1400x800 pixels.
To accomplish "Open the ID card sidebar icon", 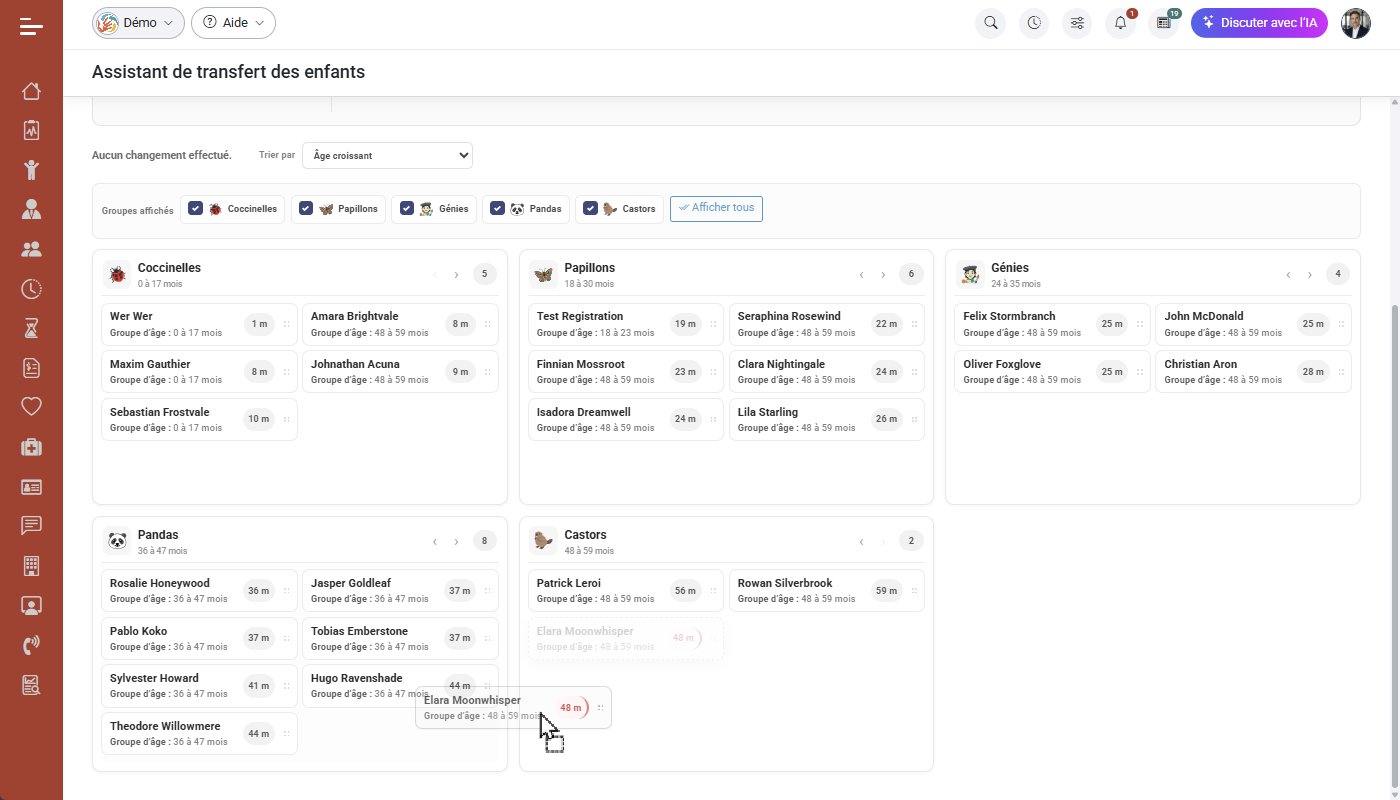I will tap(31, 487).
